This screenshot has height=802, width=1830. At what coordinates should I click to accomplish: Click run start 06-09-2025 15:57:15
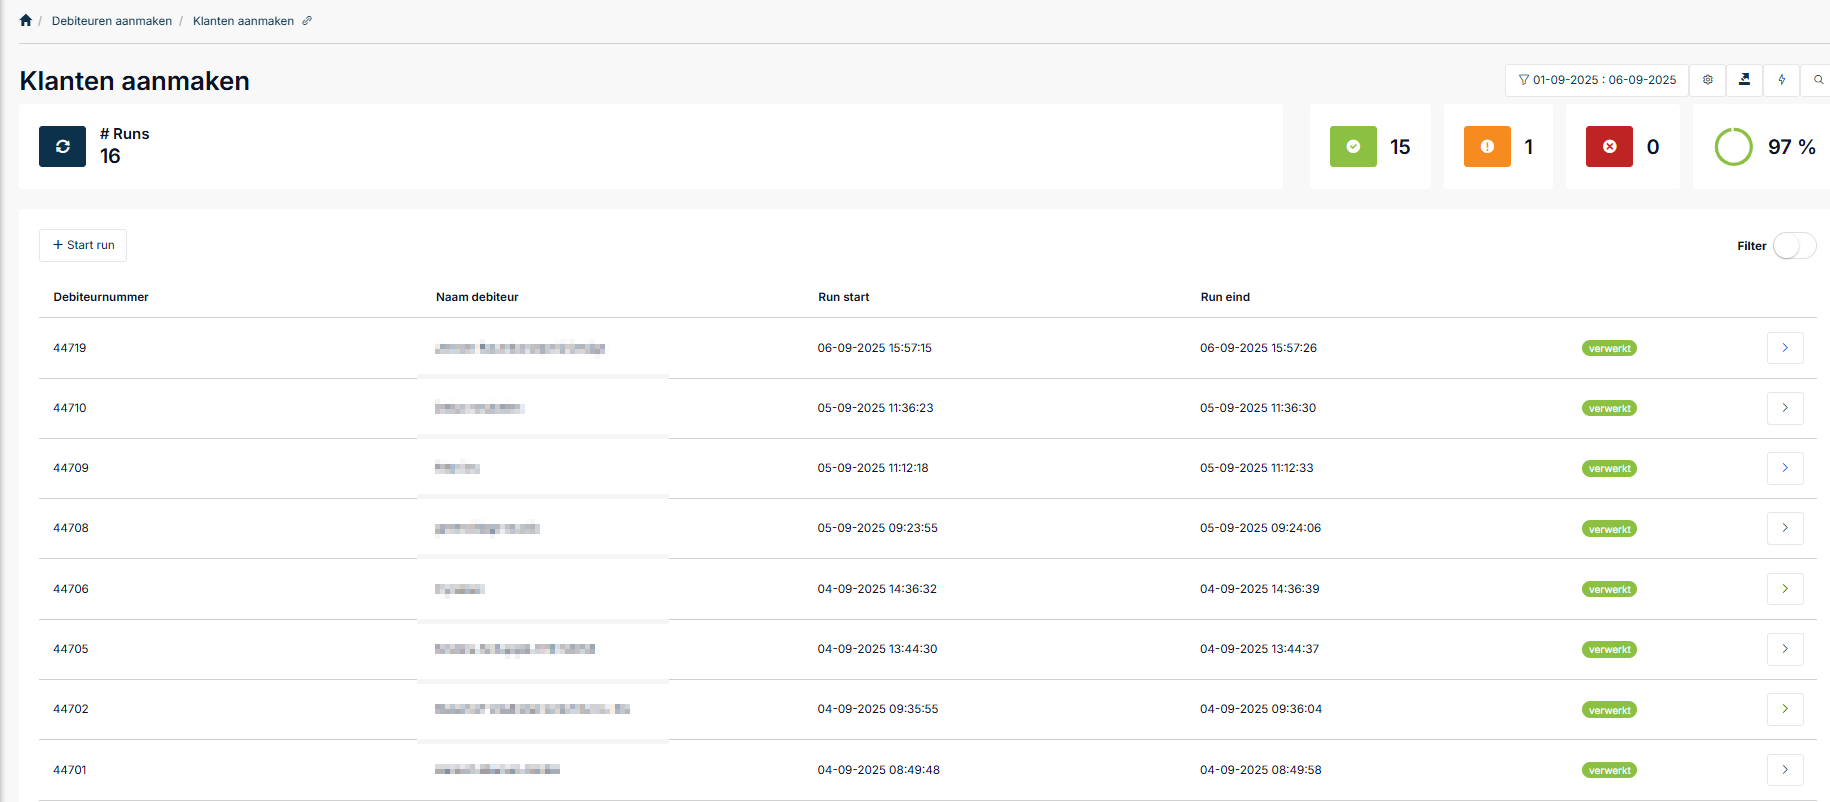click(875, 348)
